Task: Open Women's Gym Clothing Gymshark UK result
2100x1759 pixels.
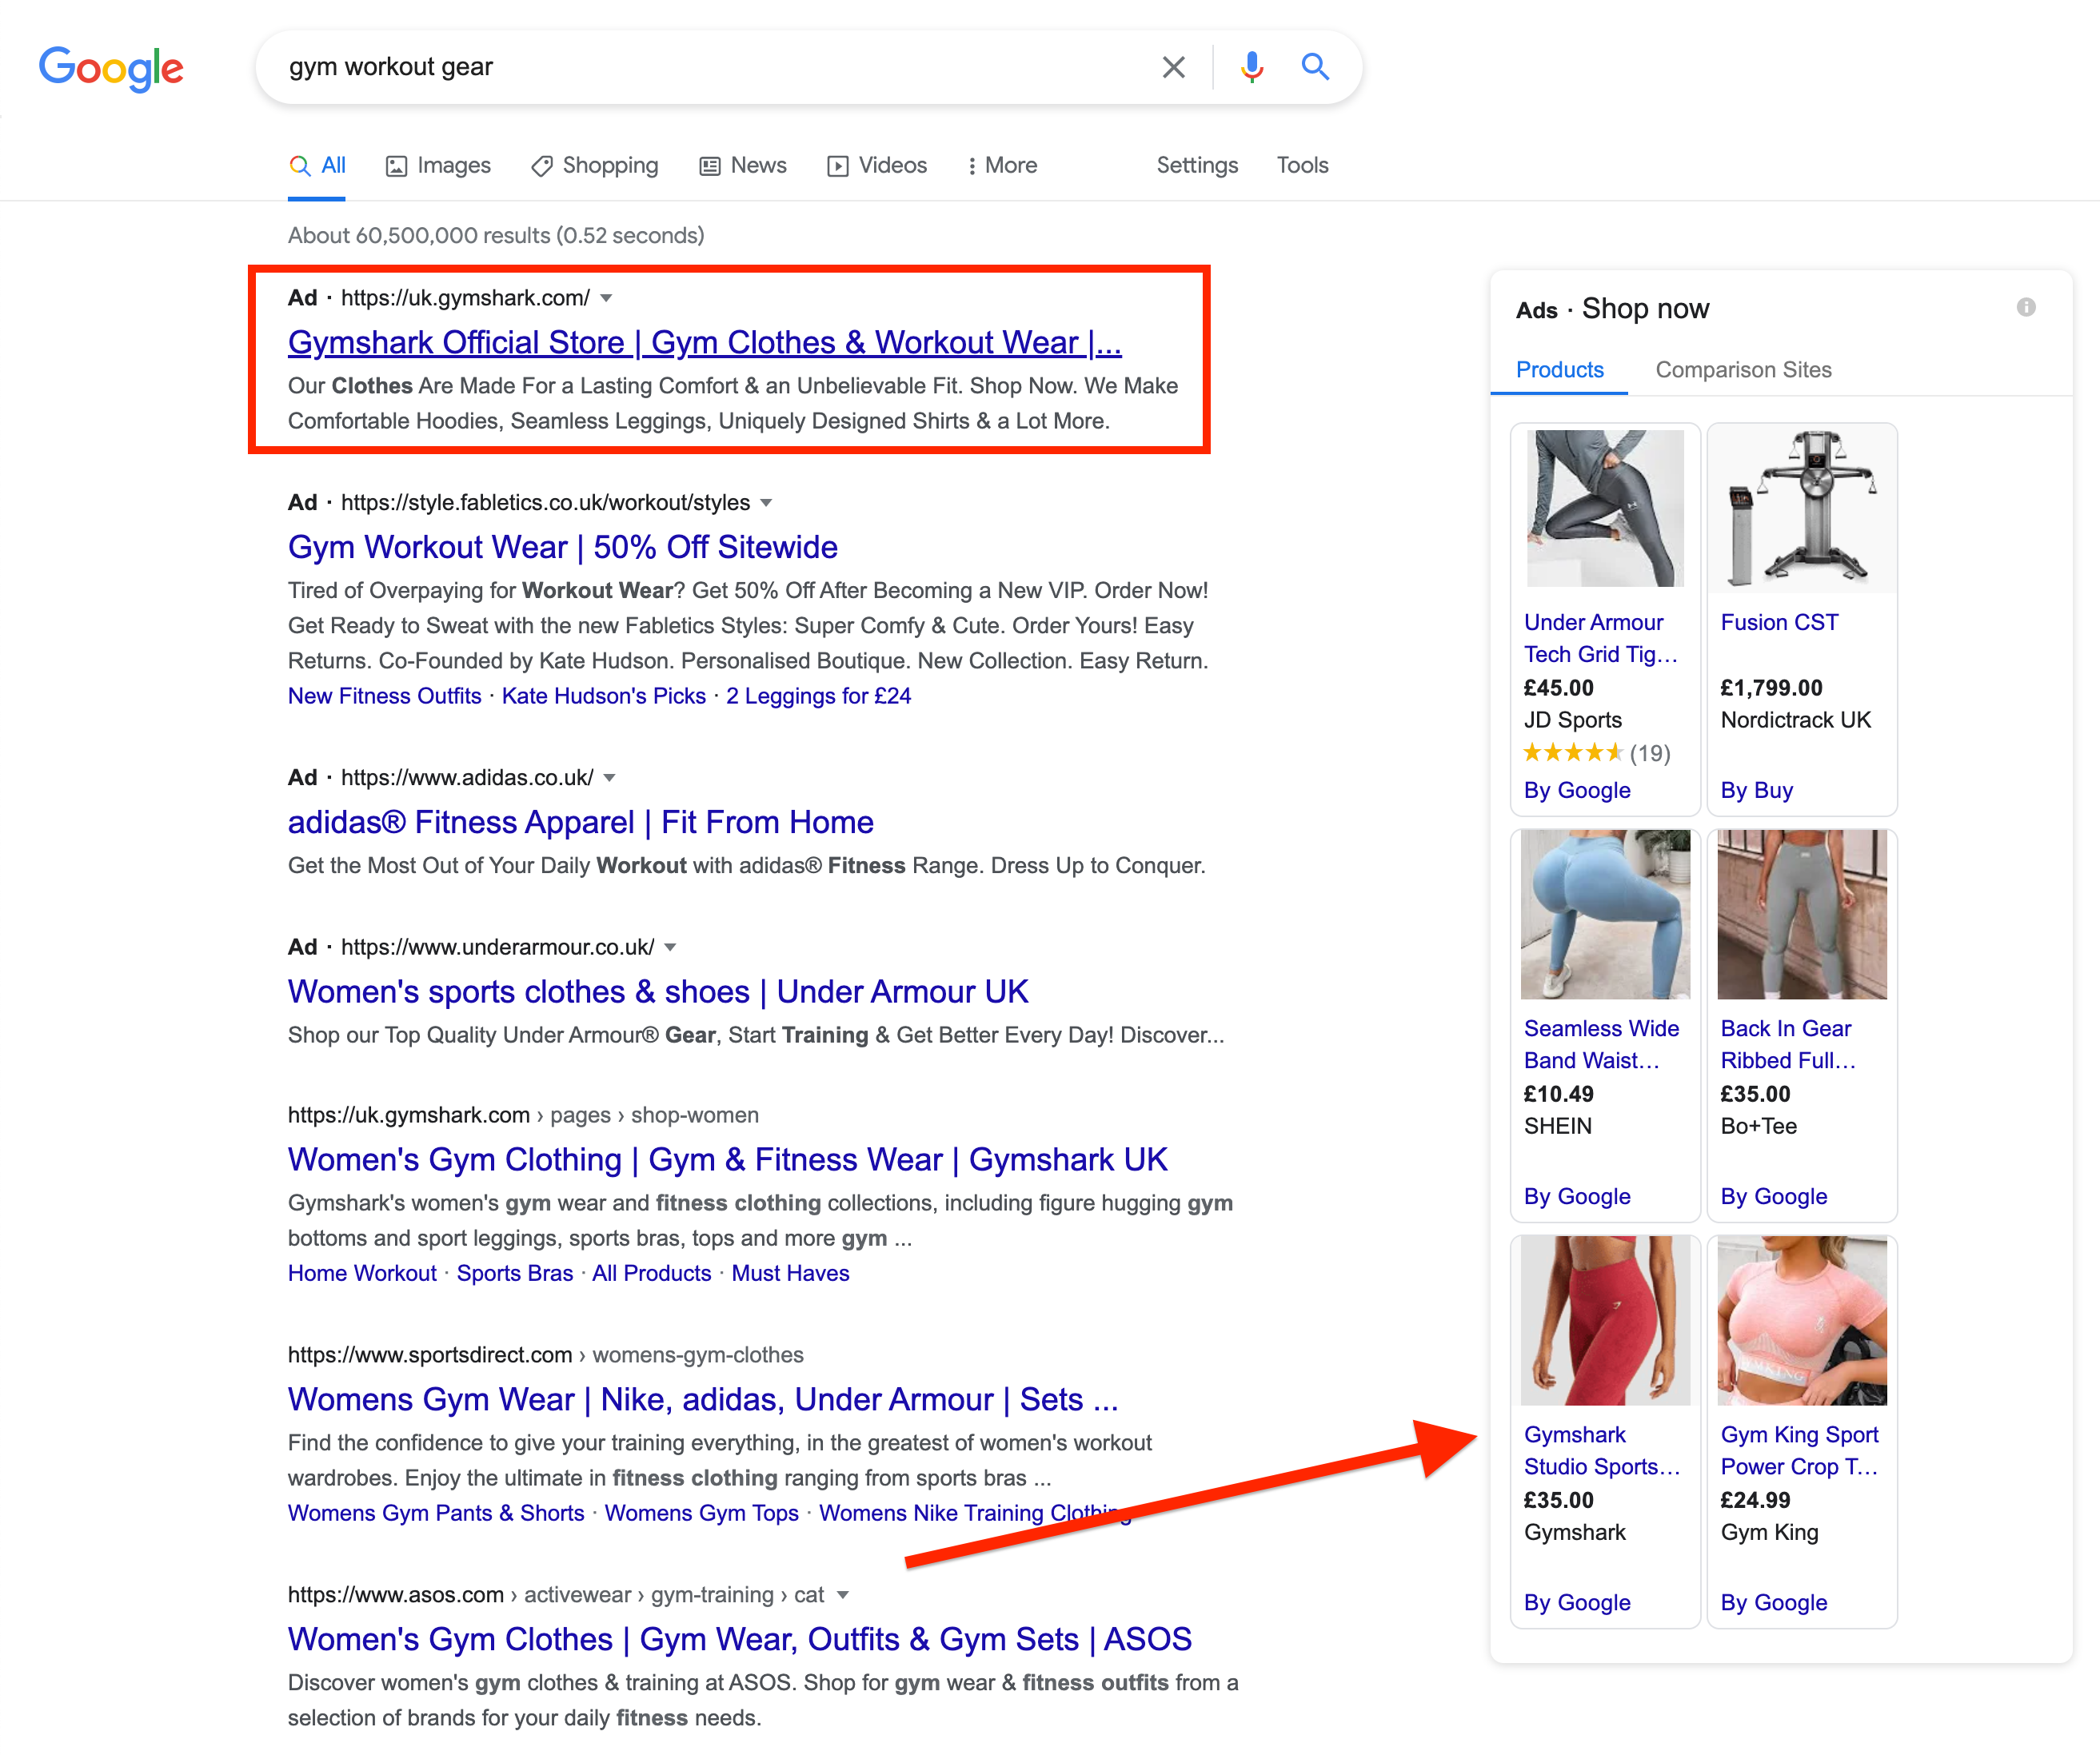Action: coord(728,1160)
